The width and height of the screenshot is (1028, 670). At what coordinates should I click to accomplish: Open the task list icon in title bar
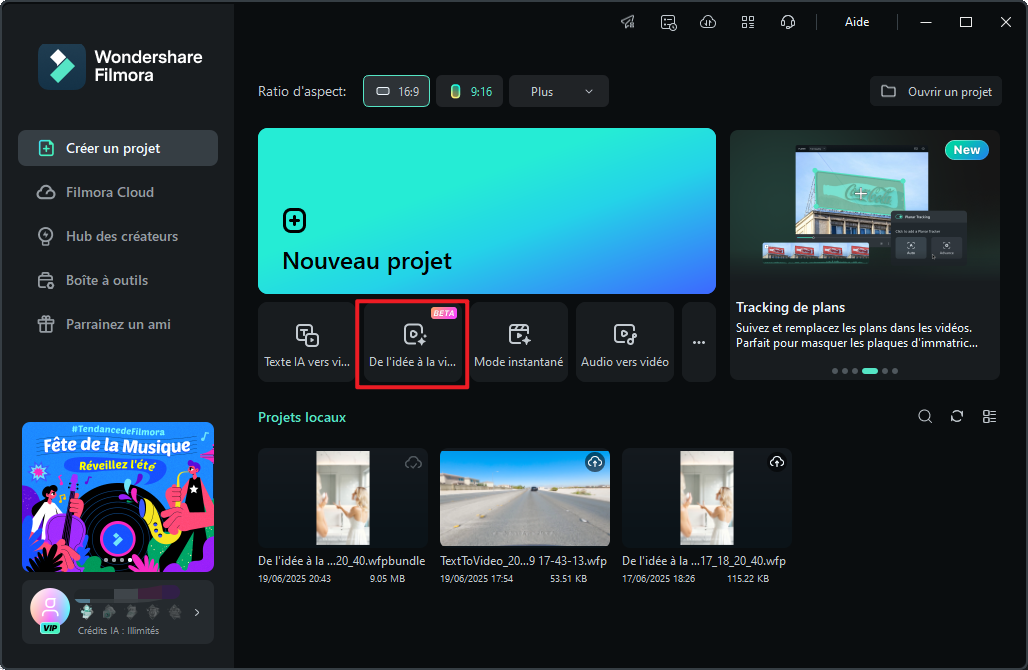pyautogui.click(x=668, y=22)
